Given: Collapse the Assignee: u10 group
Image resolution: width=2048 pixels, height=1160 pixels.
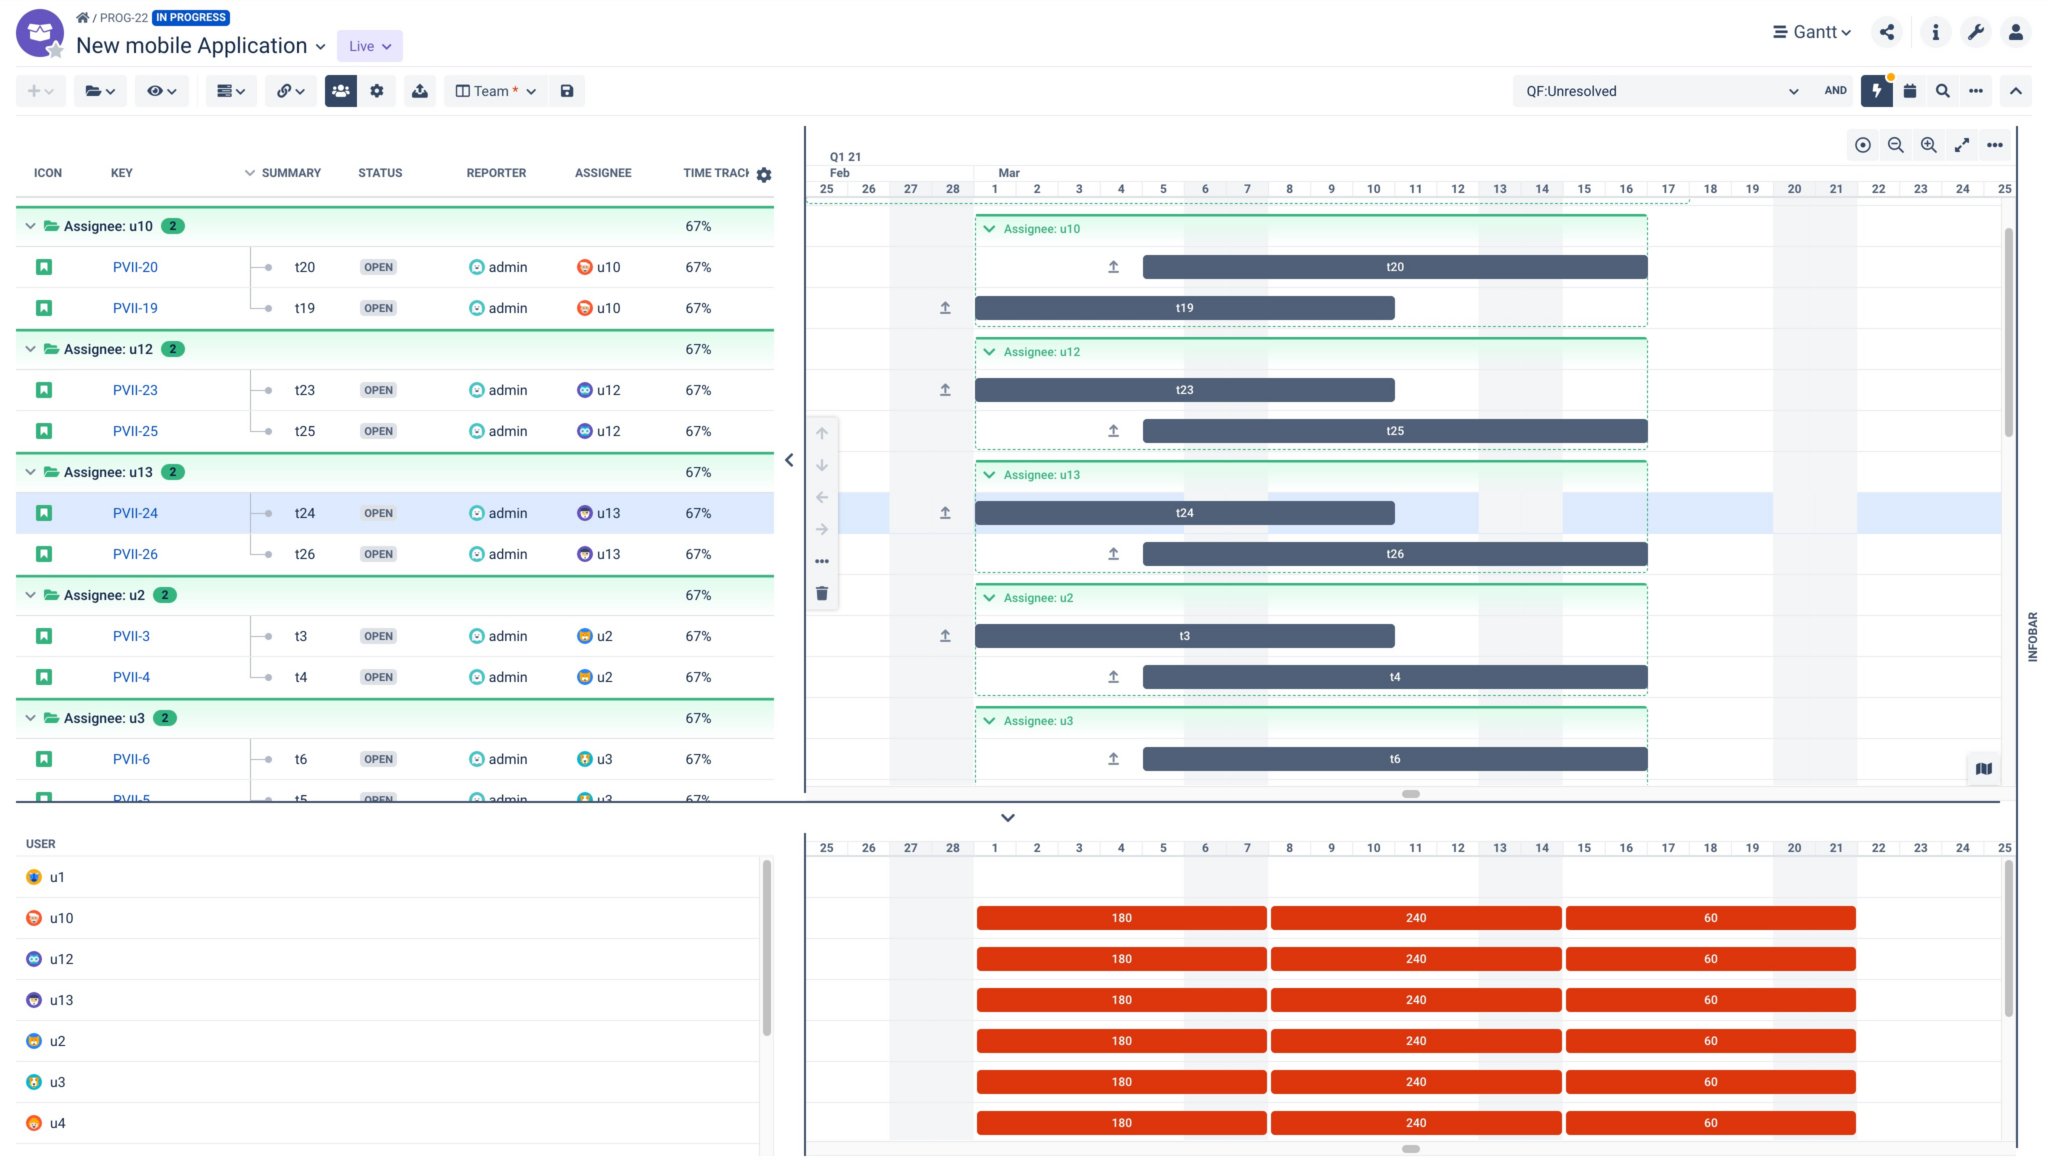Looking at the screenshot, I should coord(30,226).
